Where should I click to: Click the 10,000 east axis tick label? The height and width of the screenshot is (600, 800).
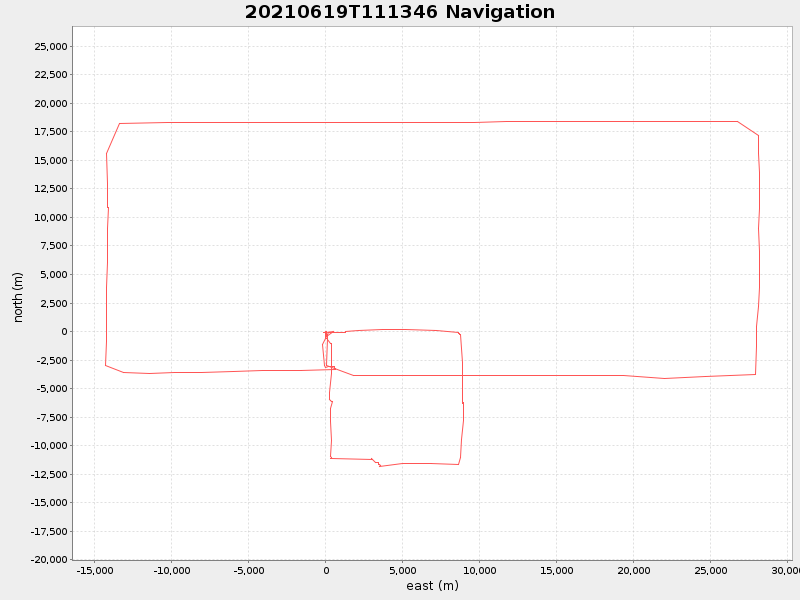pos(480,570)
